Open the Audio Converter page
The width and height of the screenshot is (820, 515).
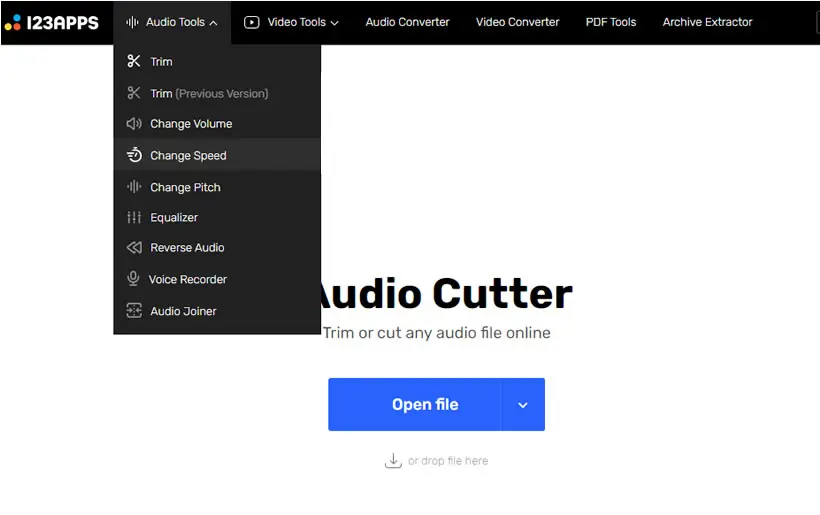tap(407, 22)
